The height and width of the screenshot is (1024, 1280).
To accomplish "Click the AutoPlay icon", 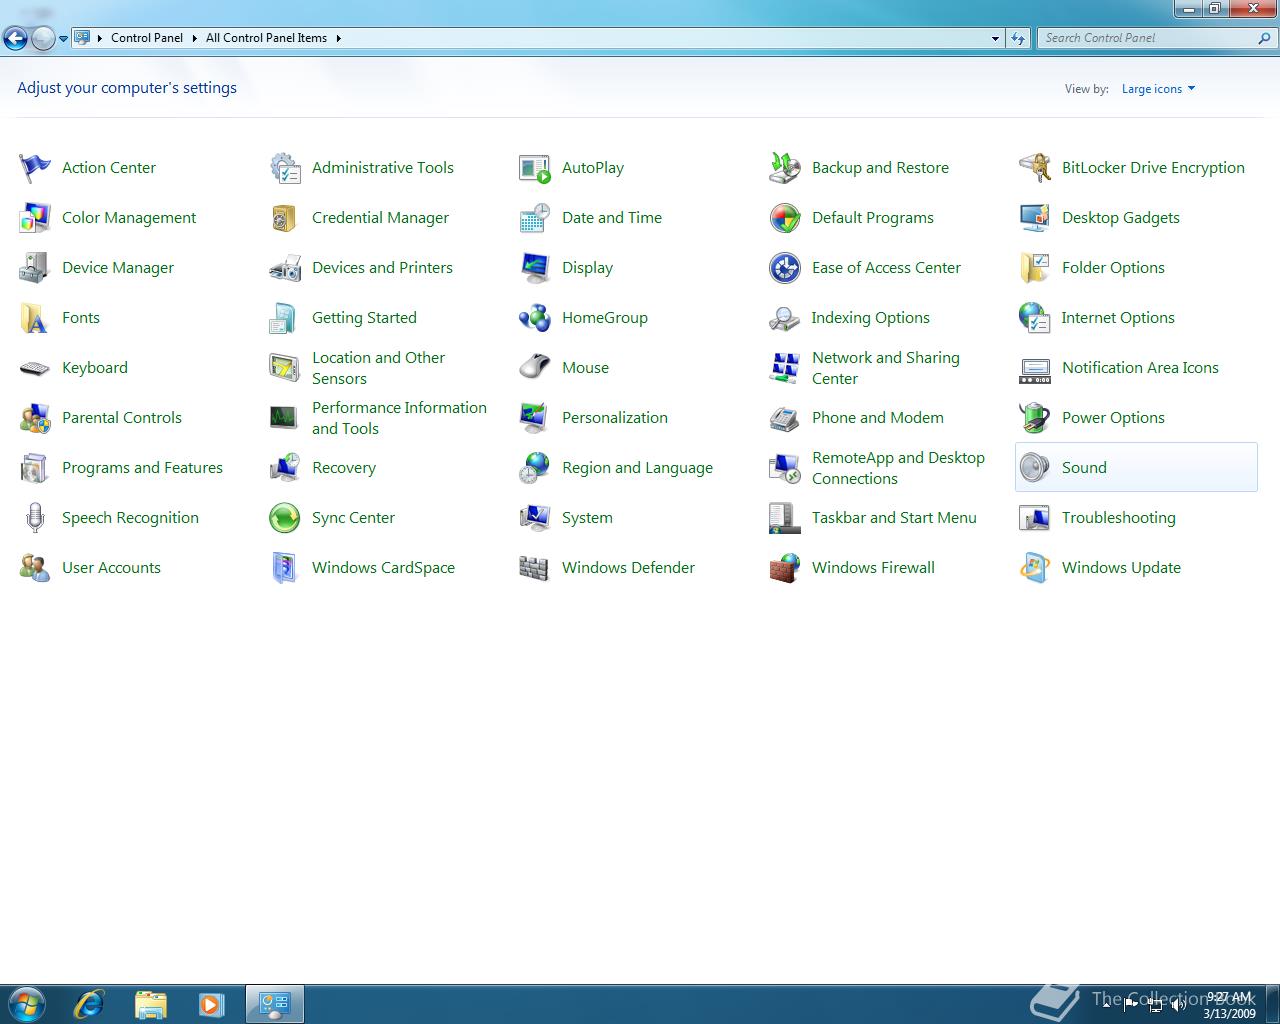I will 535,168.
